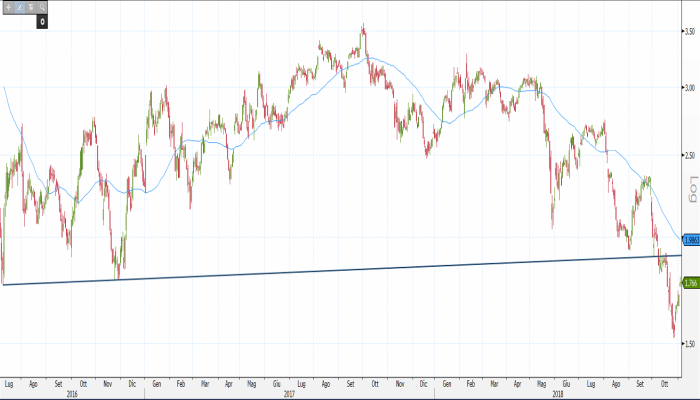
Task: Click the 1.50 price axis label
Action: [x=690, y=344]
